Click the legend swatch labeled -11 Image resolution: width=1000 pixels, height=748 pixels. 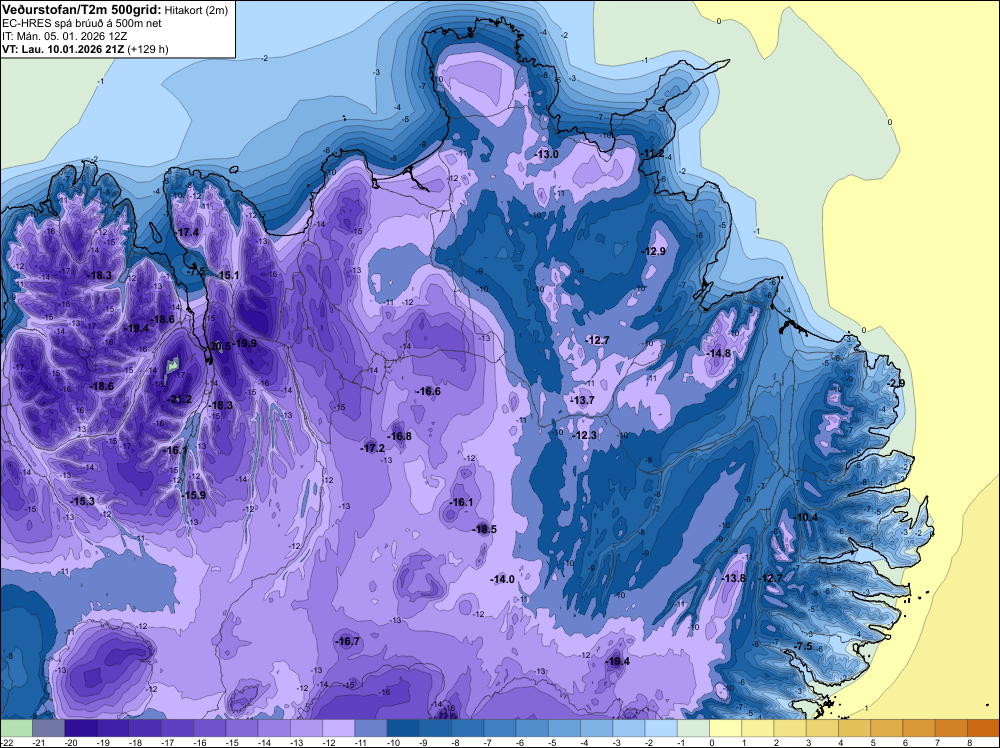click(x=371, y=728)
